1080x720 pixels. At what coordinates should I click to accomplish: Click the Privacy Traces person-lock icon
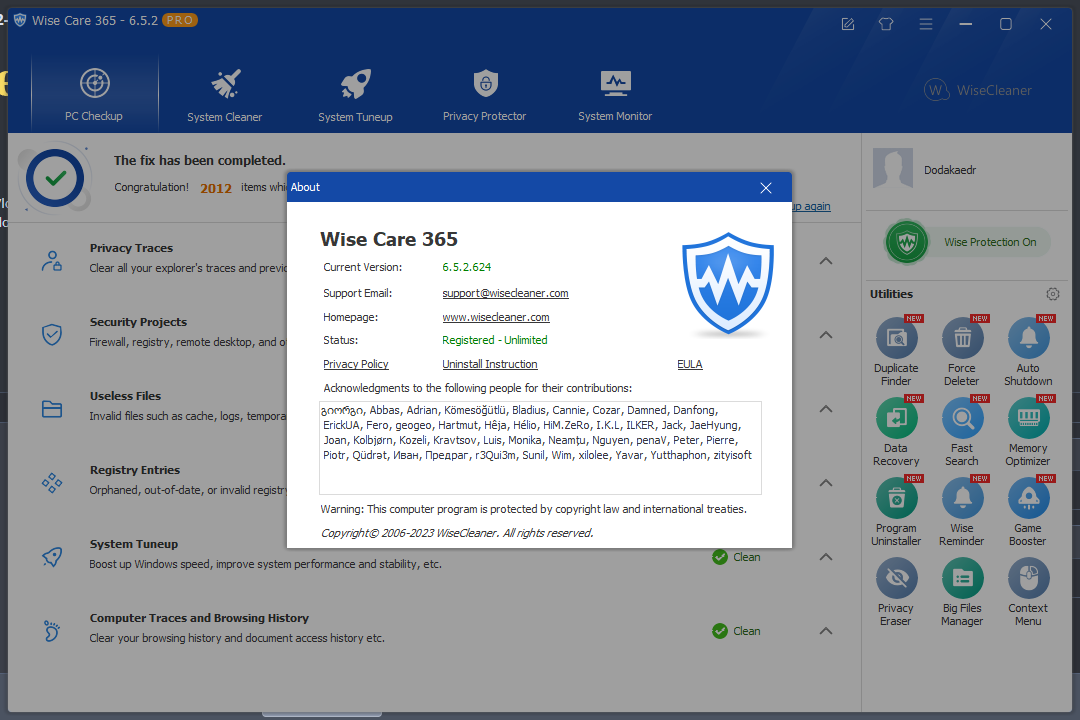(x=52, y=261)
